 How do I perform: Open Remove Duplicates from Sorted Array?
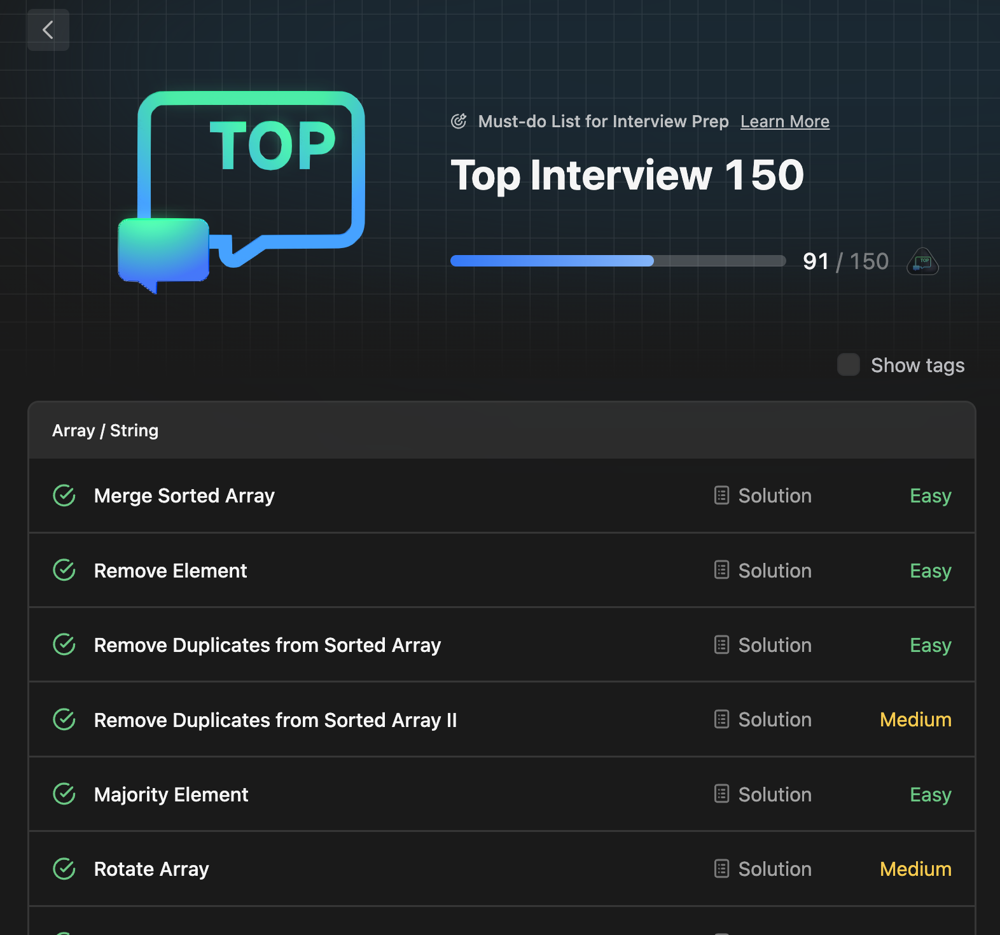(x=267, y=645)
